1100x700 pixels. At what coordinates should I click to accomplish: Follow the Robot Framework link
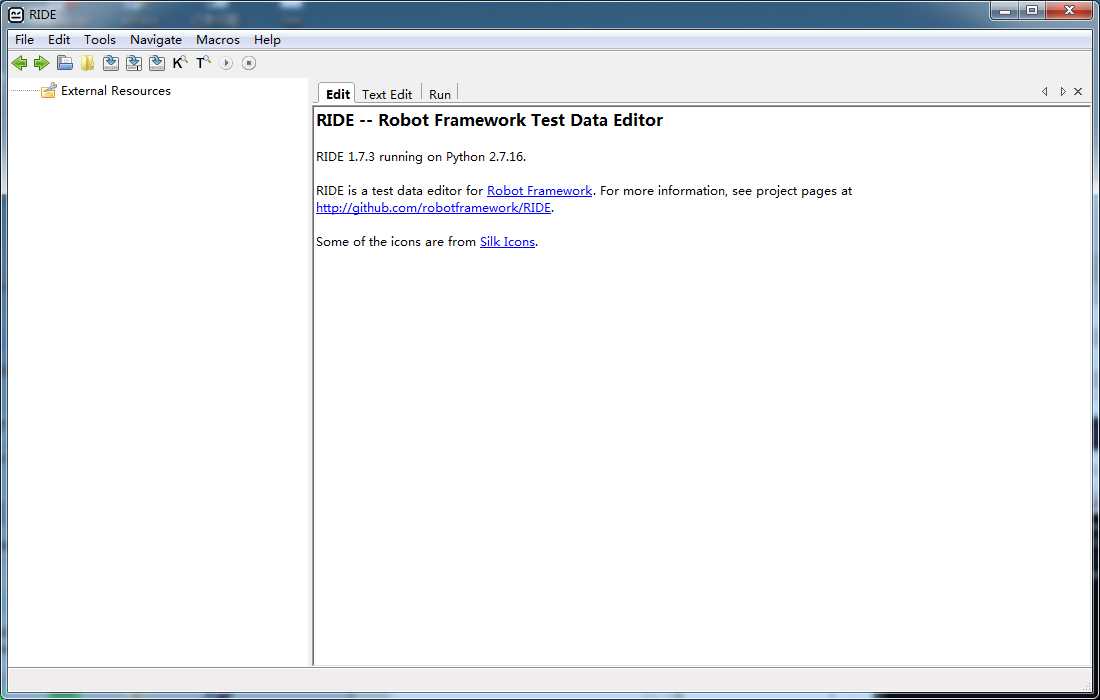(539, 191)
